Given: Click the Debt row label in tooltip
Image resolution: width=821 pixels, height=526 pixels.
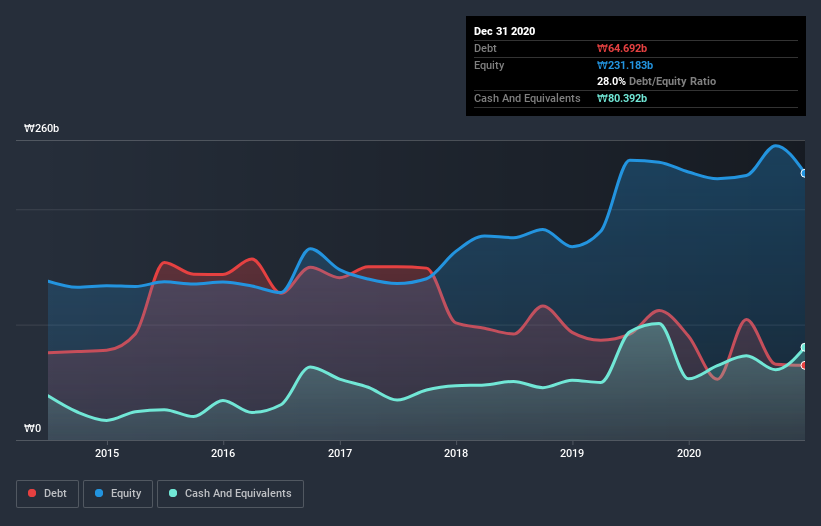Looking at the screenshot, I should coord(485,49).
